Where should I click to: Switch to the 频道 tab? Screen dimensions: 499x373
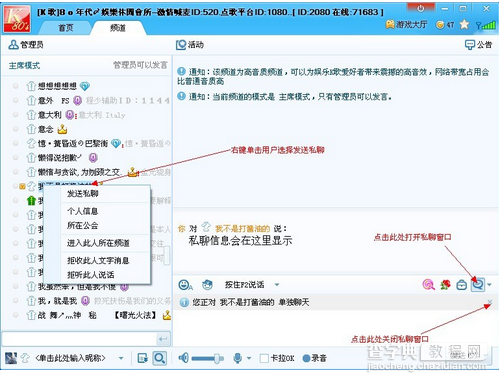click(x=118, y=28)
